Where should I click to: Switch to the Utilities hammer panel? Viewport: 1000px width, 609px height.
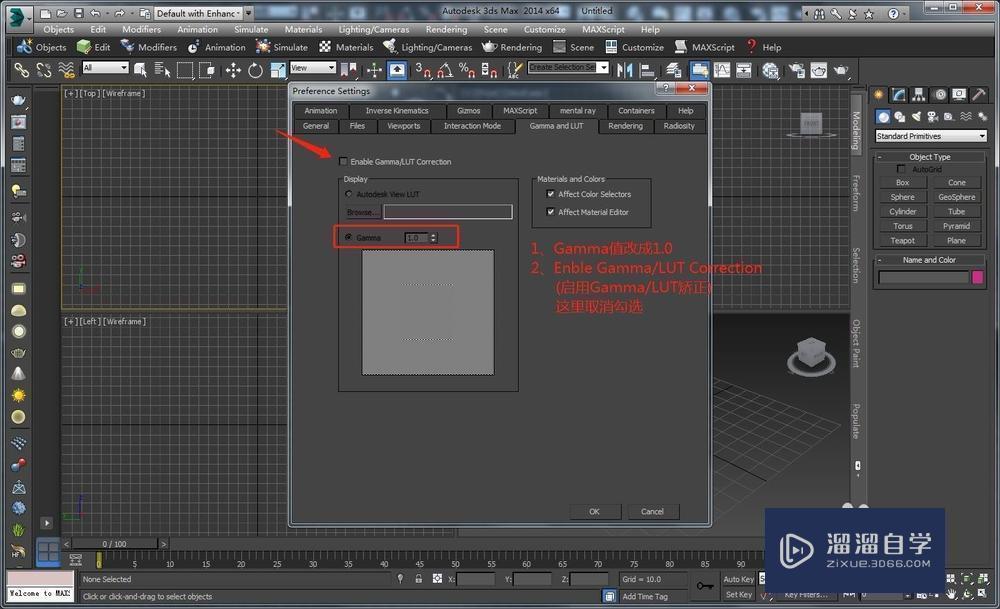point(978,95)
